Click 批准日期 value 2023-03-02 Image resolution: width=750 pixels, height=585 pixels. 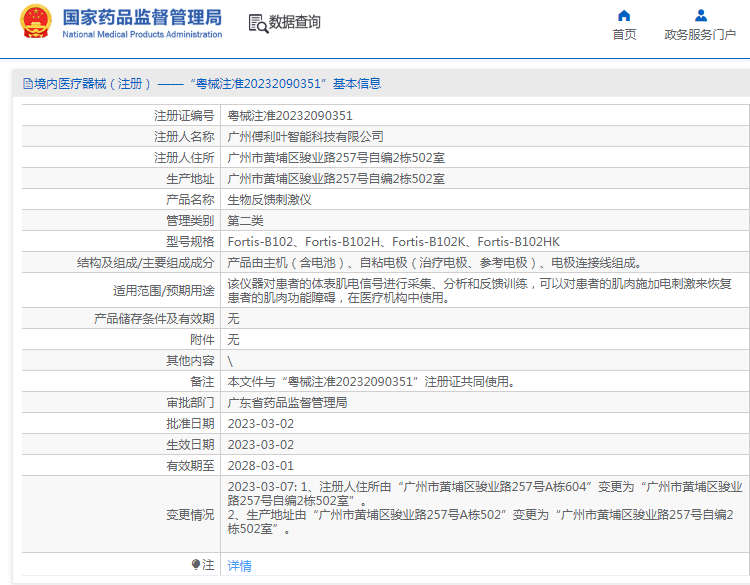coord(261,424)
